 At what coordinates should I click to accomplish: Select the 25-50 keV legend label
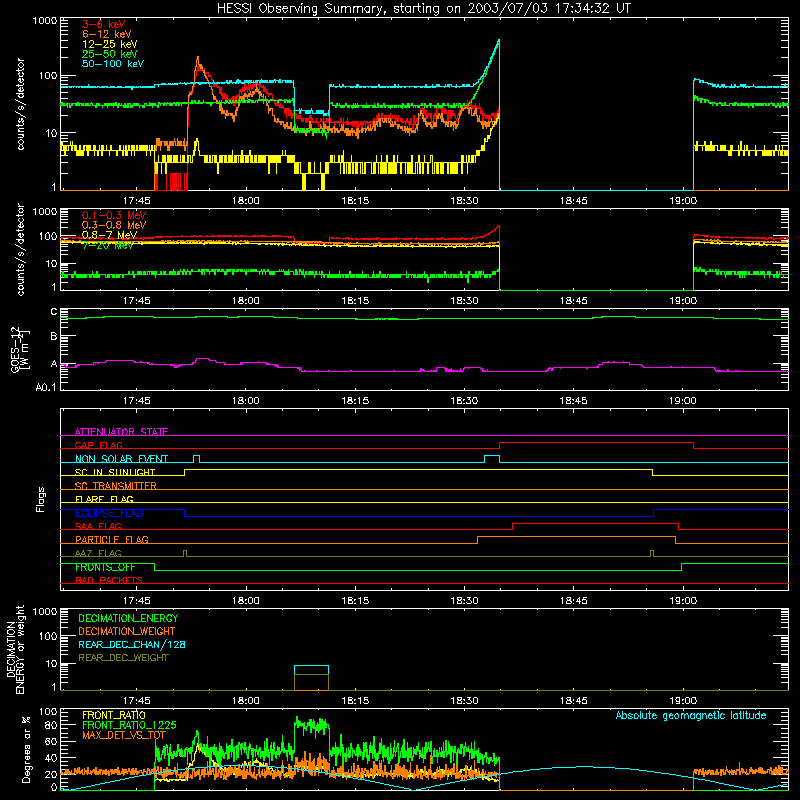click(x=110, y=54)
